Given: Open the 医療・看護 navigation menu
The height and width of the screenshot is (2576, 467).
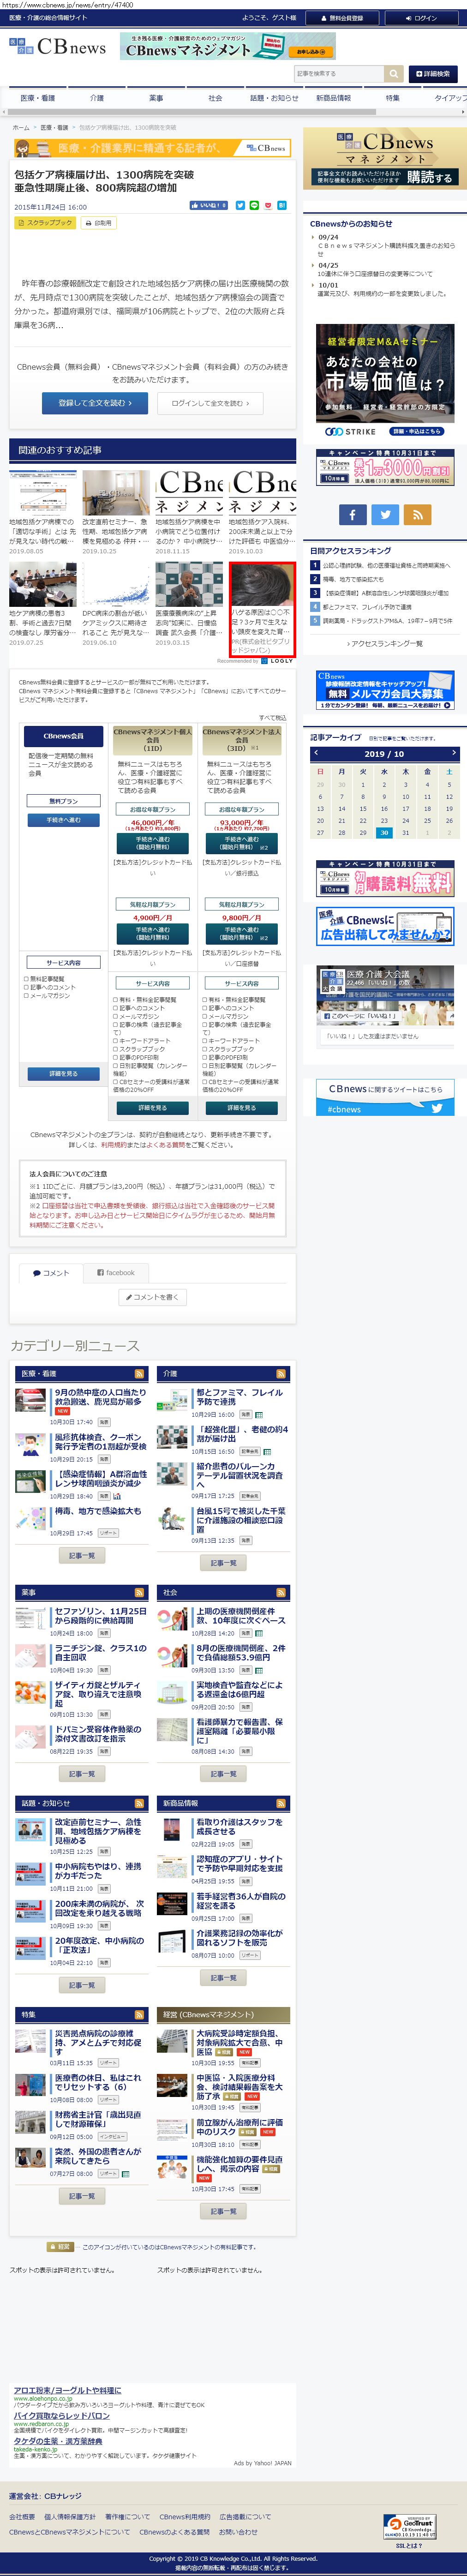Looking at the screenshot, I should (x=38, y=98).
